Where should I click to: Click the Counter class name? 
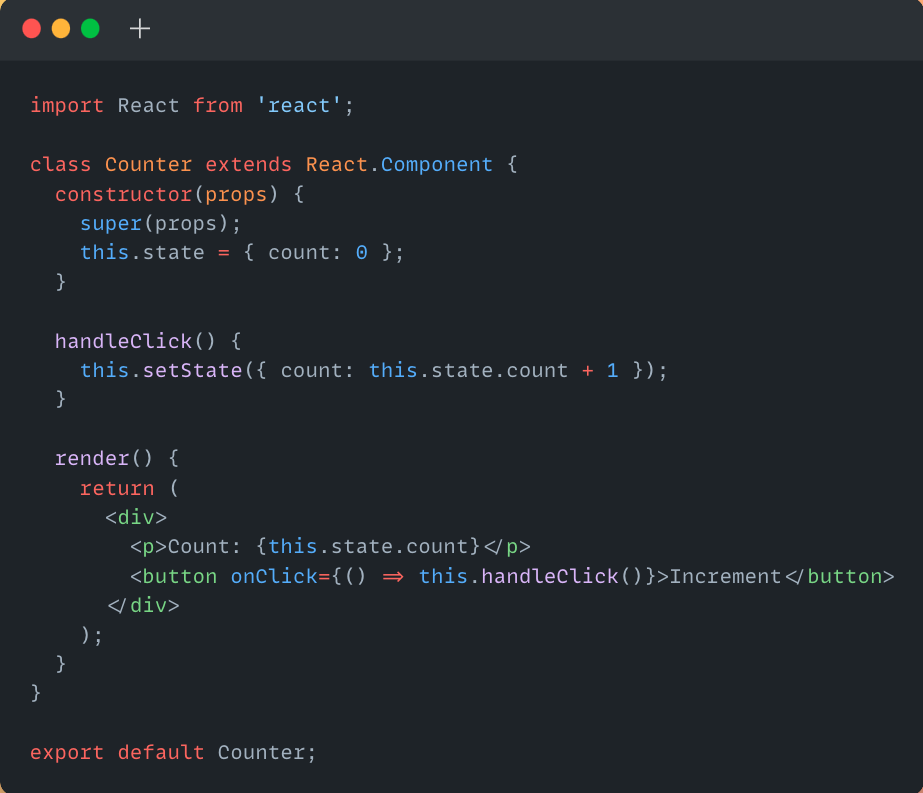[148, 164]
